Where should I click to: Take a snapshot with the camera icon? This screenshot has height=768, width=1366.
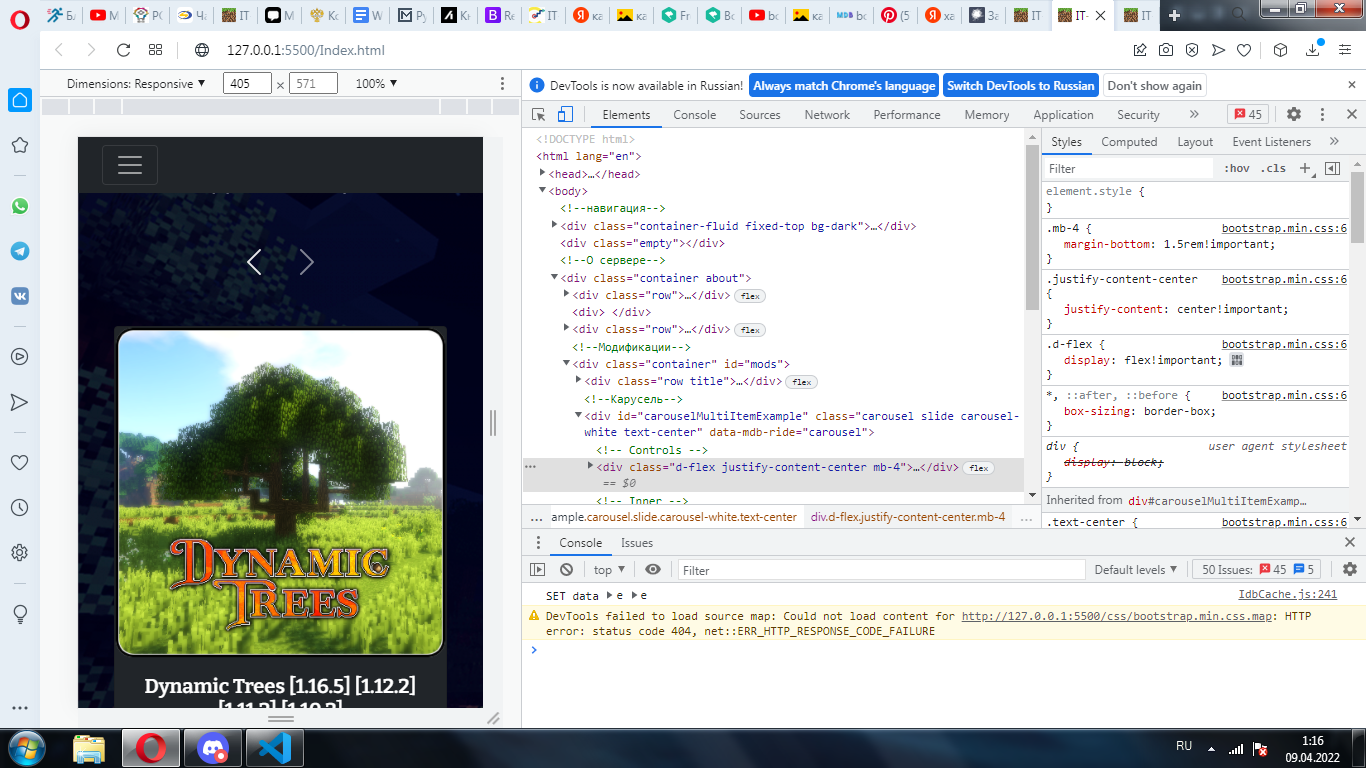(1166, 50)
